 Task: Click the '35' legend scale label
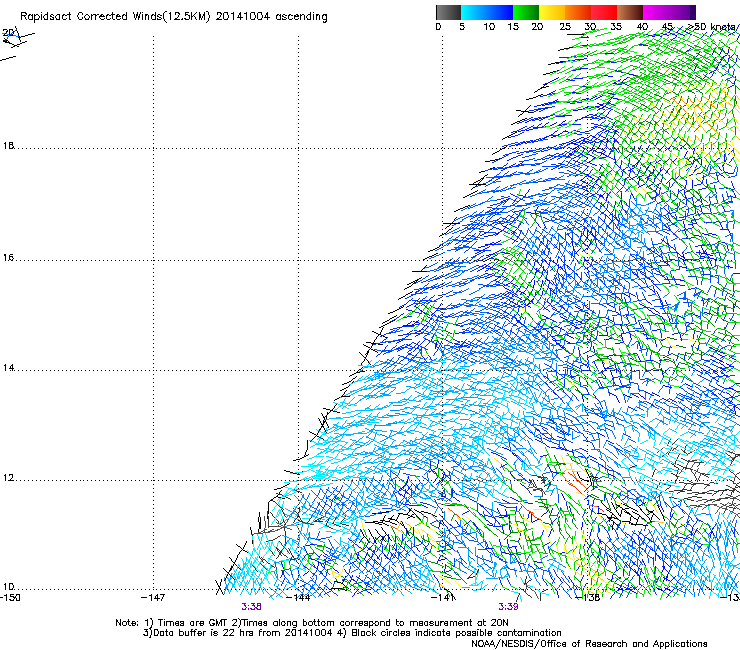pos(616,27)
